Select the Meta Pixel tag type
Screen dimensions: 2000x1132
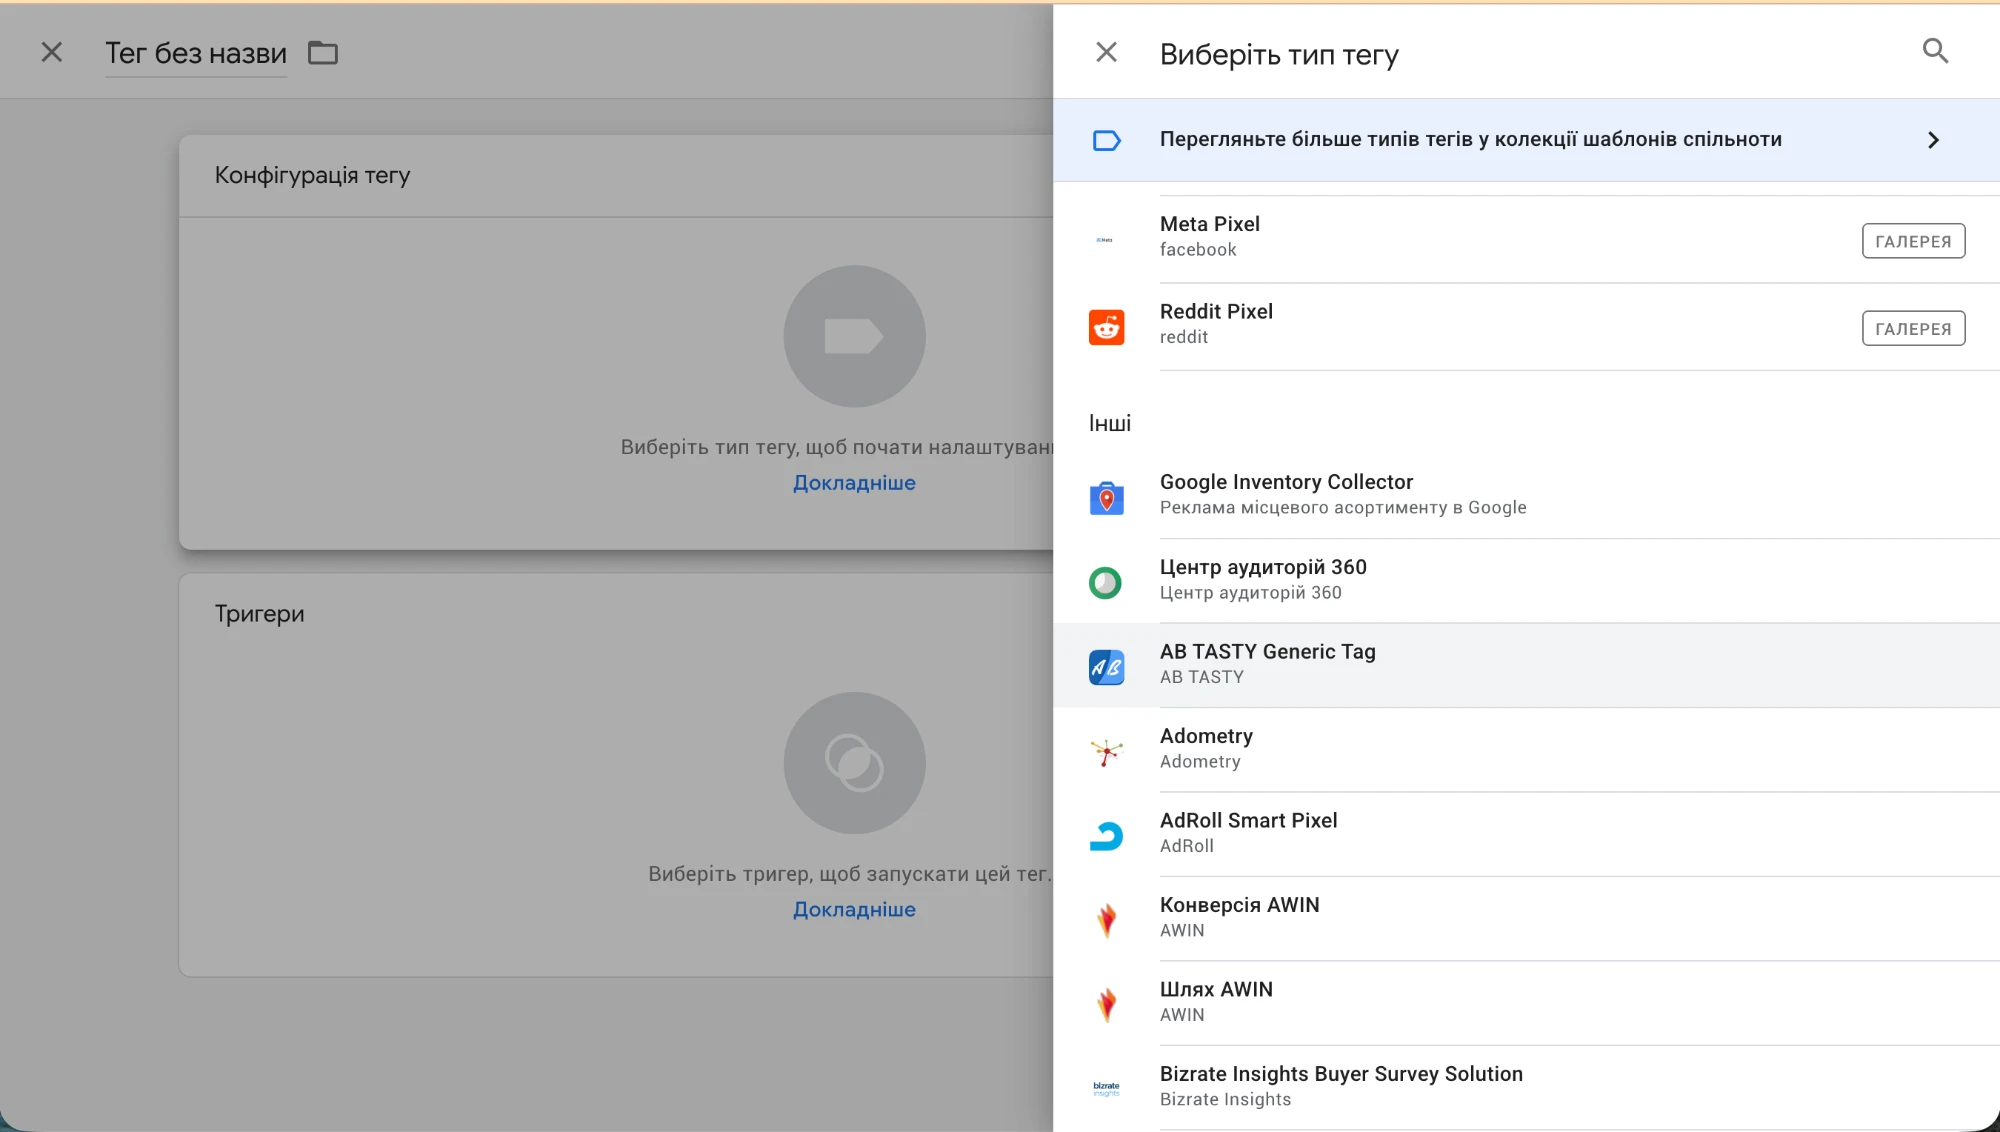(1526, 239)
